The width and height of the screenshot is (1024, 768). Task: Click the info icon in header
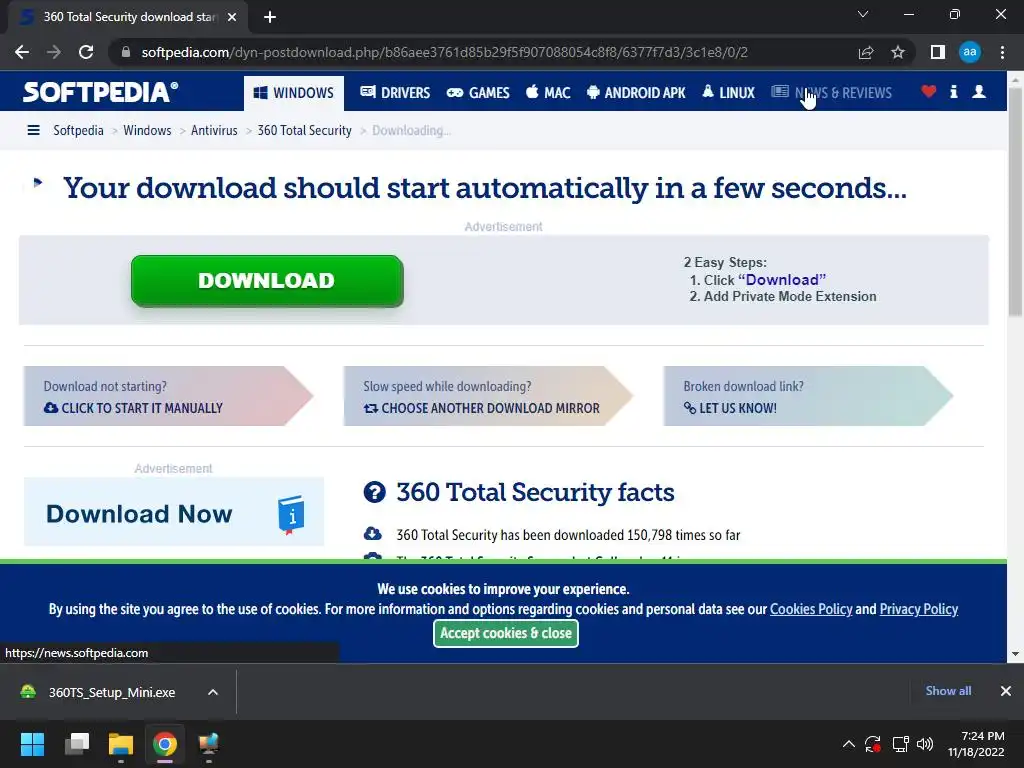[953, 92]
